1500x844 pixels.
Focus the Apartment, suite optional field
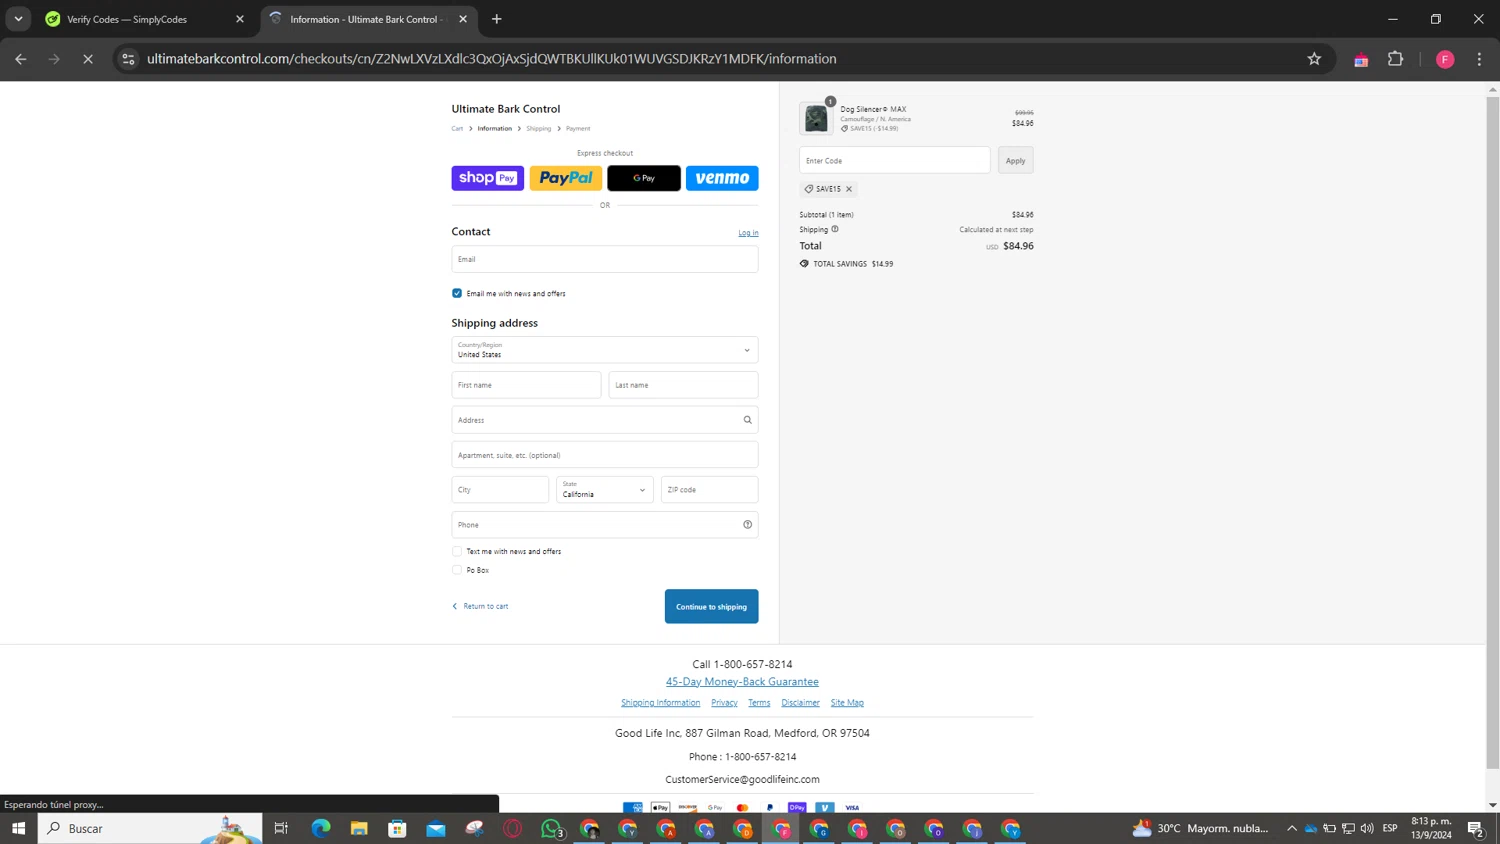click(x=605, y=455)
